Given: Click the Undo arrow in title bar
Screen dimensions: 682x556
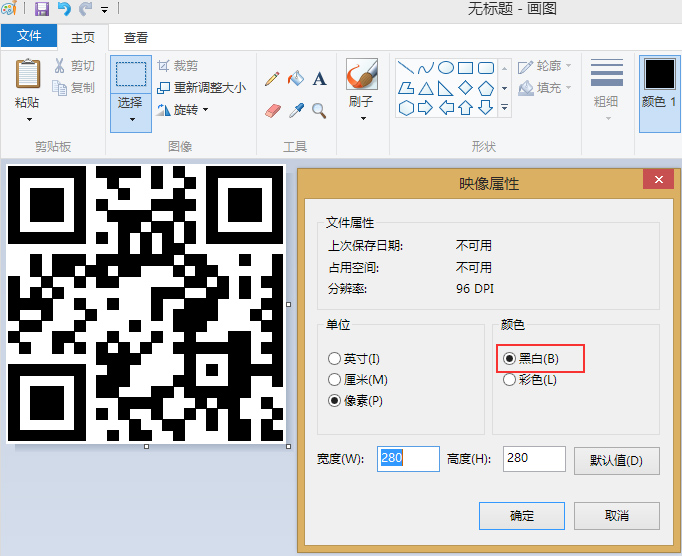Looking at the screenshot, I should (64, 8).
